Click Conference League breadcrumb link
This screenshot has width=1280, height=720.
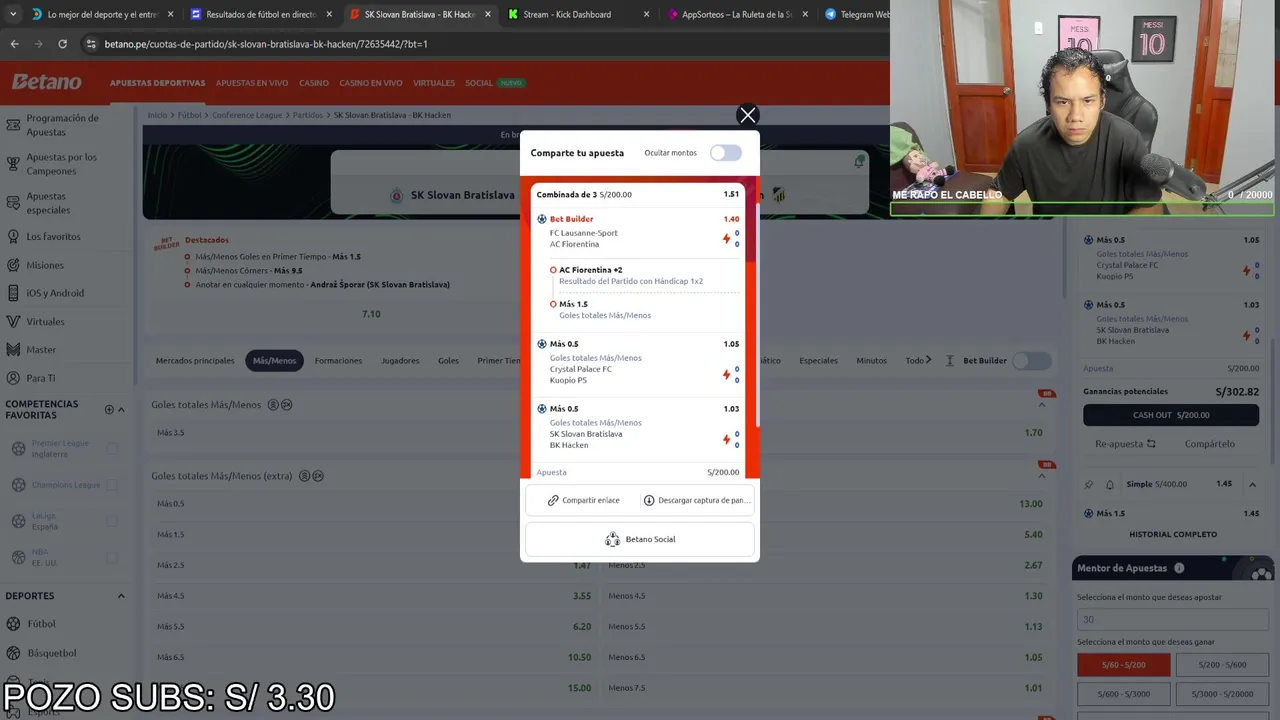247,115
